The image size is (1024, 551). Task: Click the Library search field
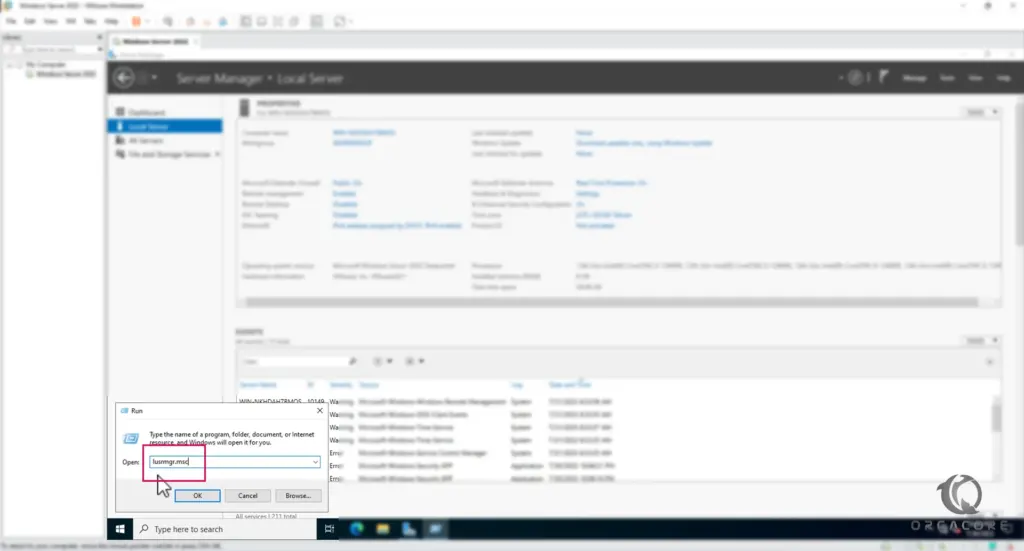(x=50, y=50)
